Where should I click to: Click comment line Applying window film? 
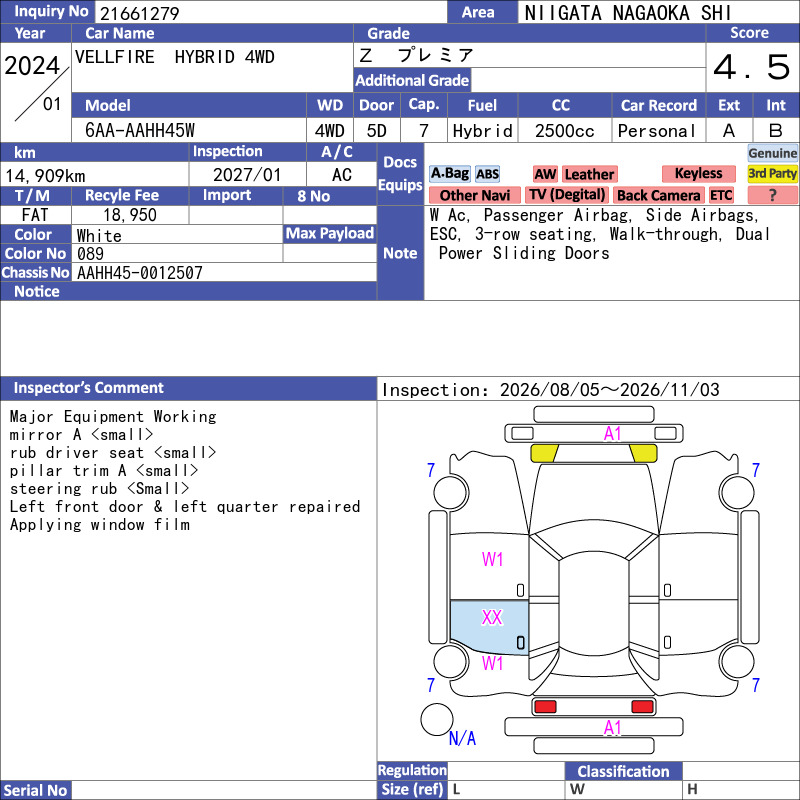click(99, 525)
